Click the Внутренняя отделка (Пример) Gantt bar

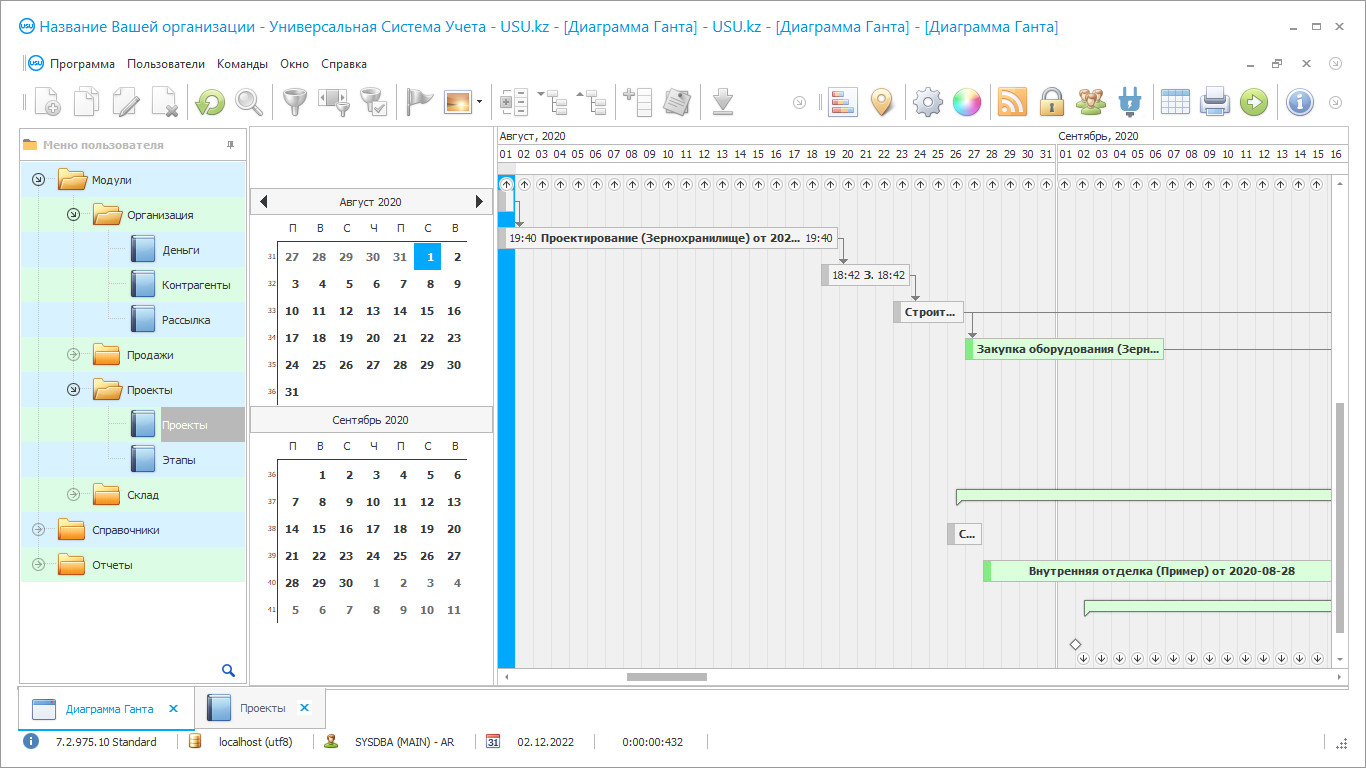pos(1158,571)
